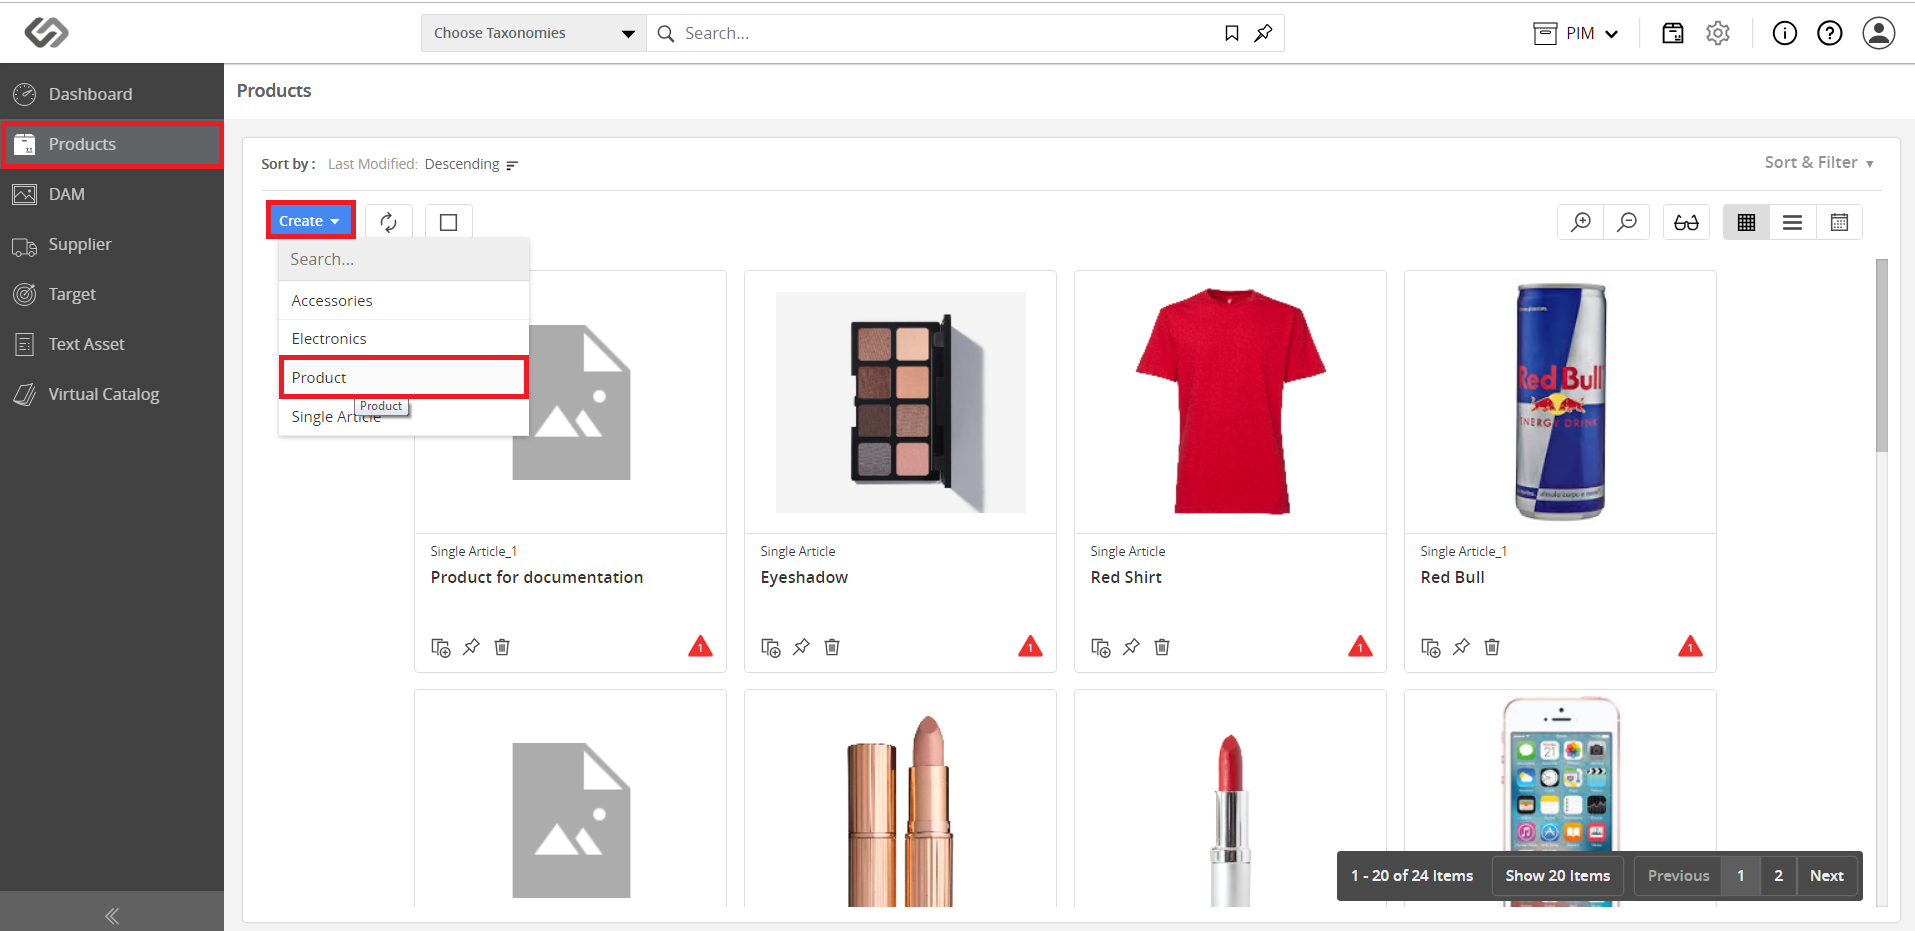The image size is (1915, 931).
Task: Open Supplier in the sidebar
Action: click(112, 244)
